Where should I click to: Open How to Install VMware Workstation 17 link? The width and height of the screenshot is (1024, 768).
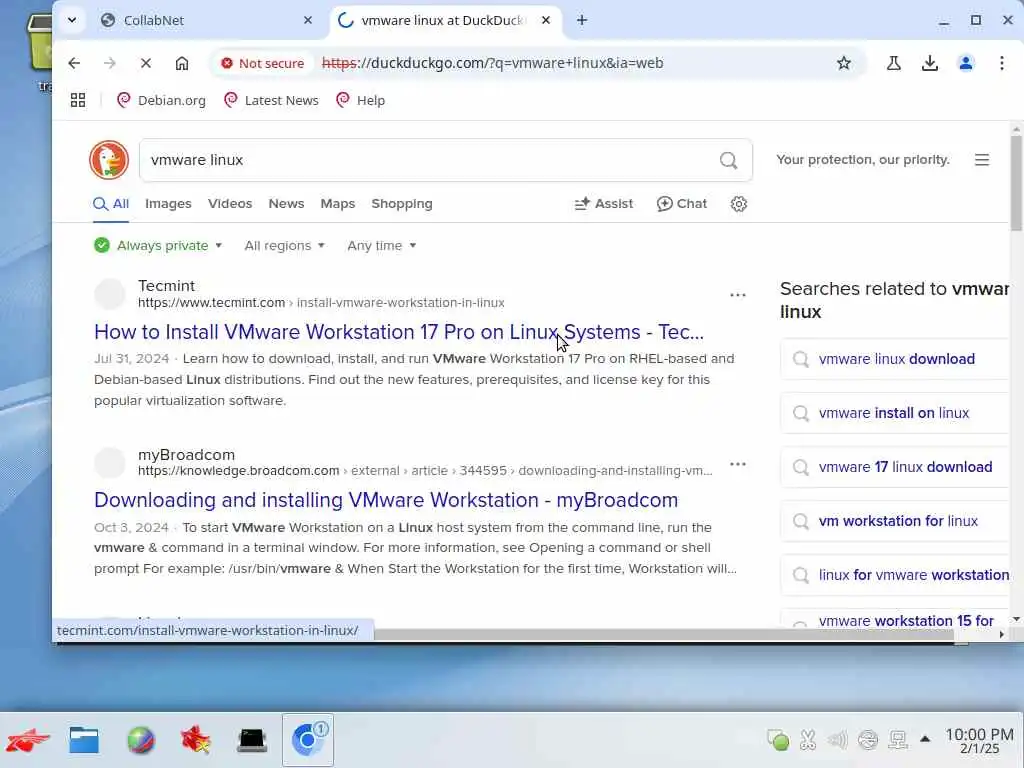(x=399, y=332)
